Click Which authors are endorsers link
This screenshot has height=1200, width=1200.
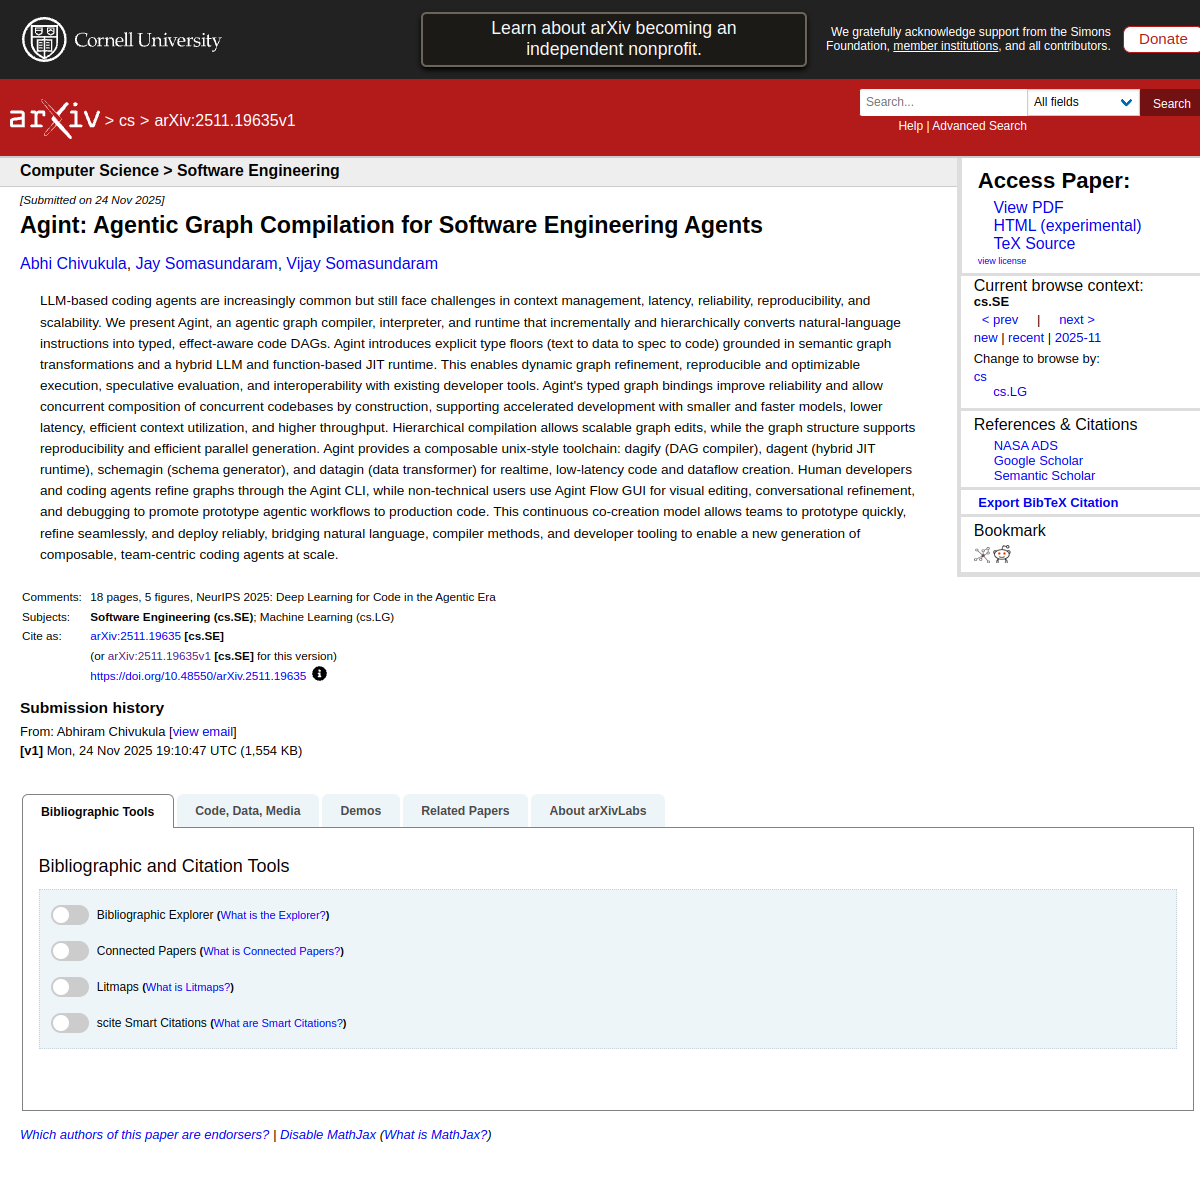coord(145,1135)
